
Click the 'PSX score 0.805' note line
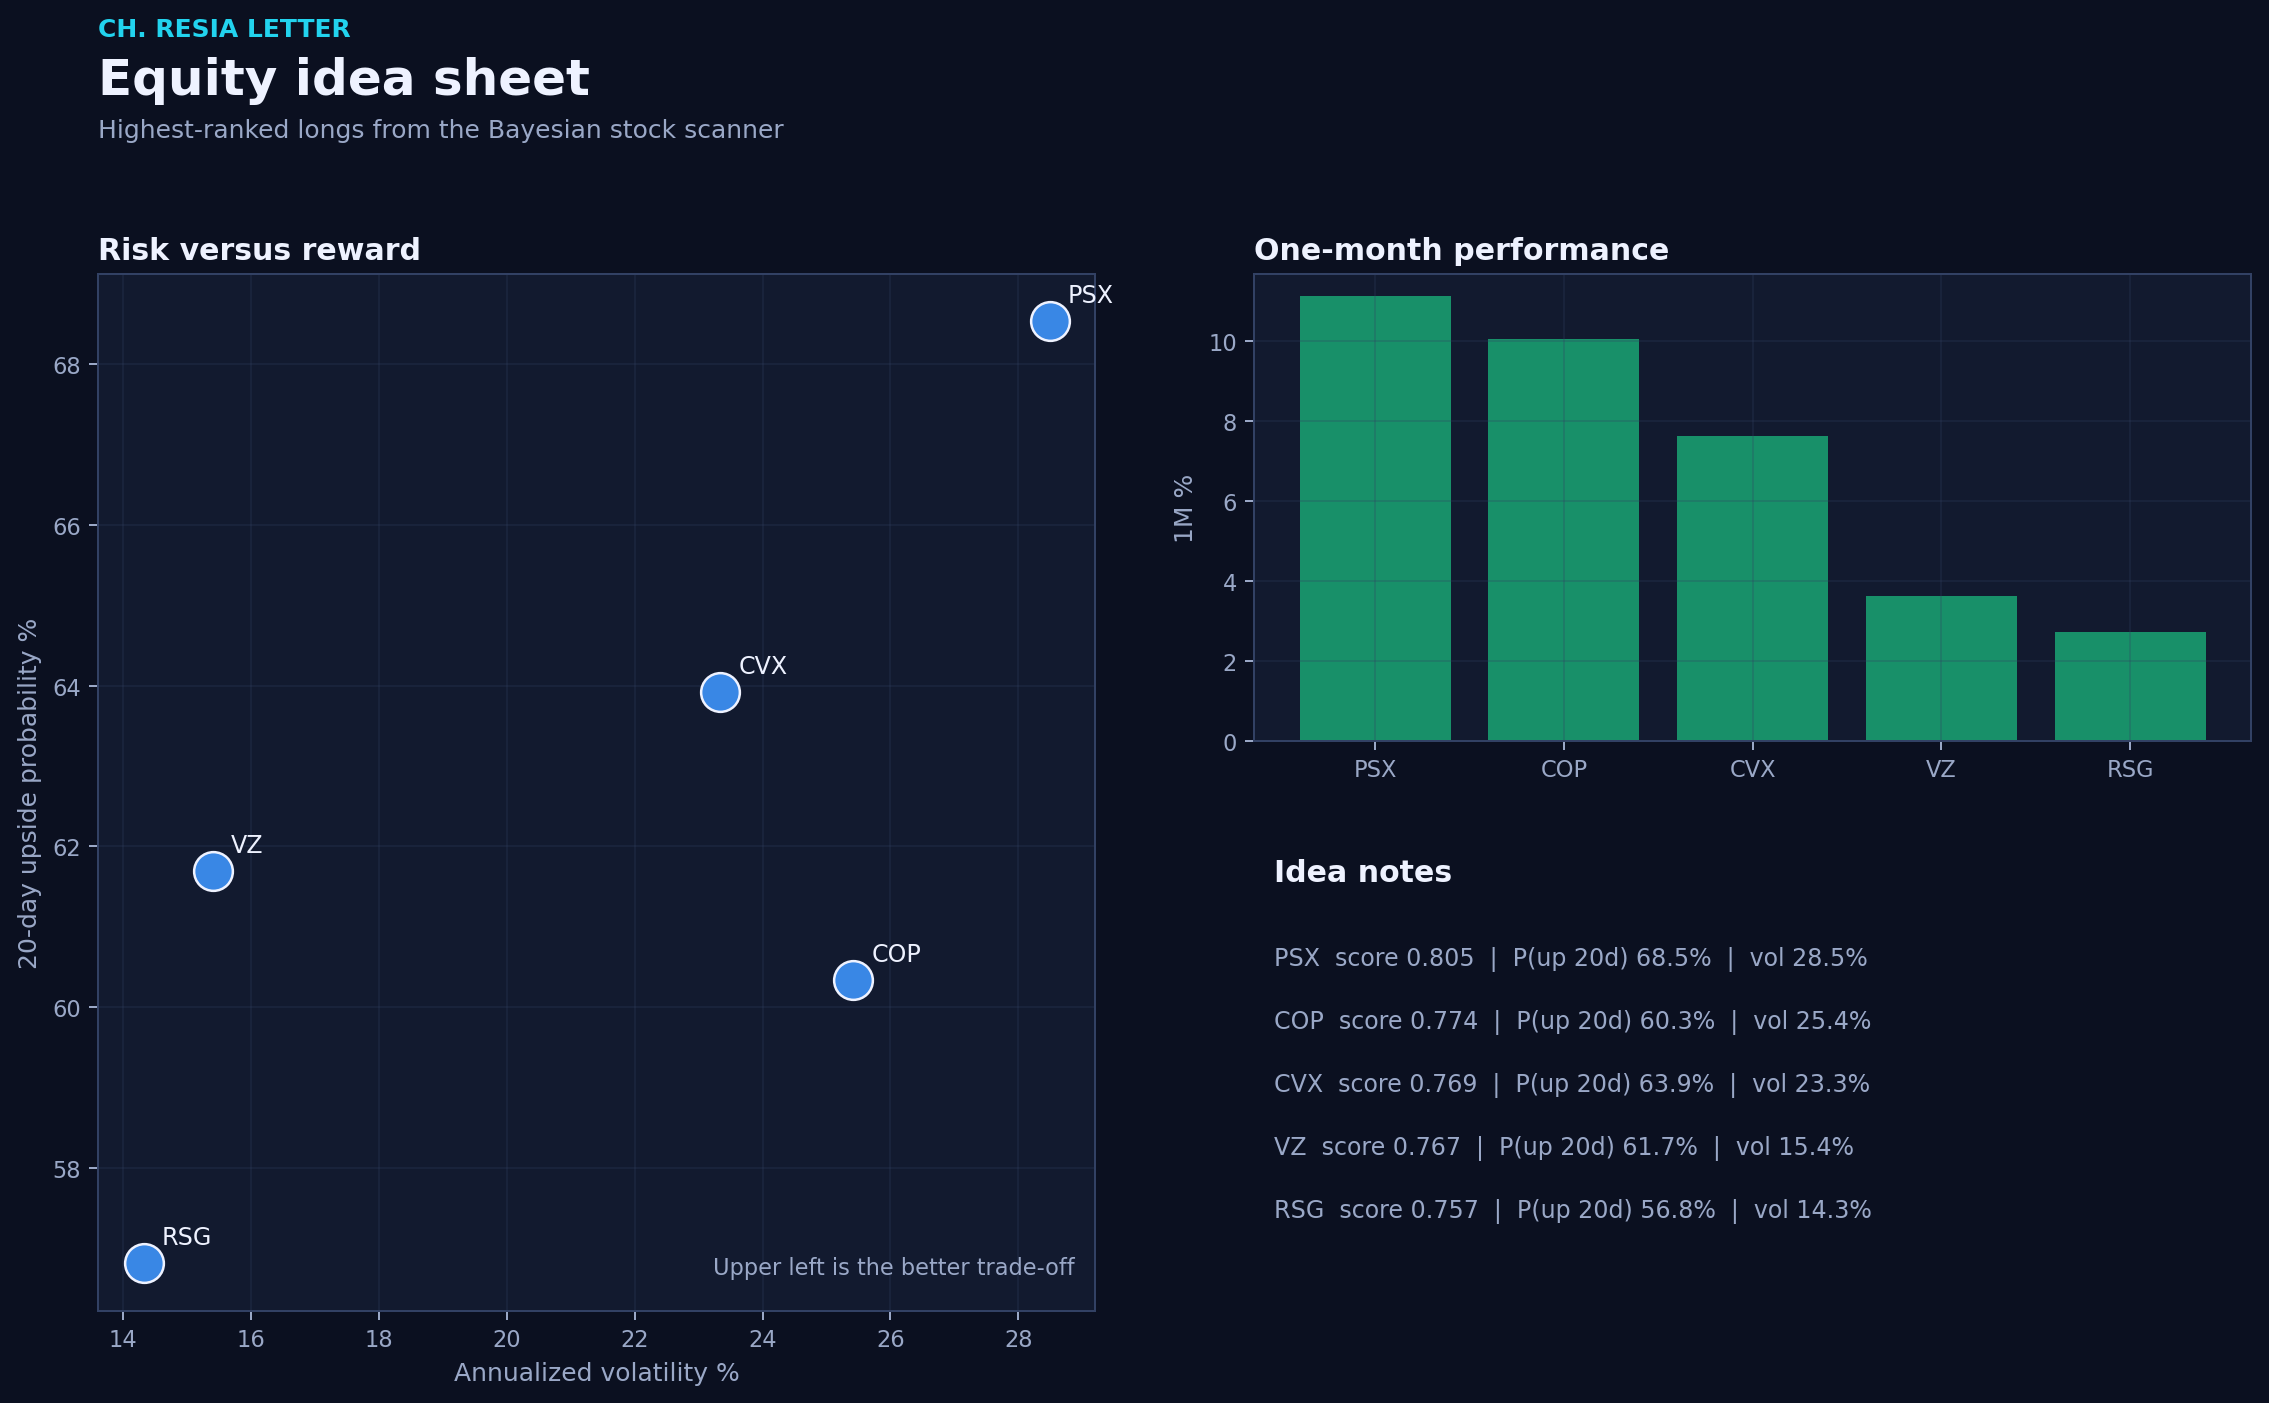point(1570,958)
